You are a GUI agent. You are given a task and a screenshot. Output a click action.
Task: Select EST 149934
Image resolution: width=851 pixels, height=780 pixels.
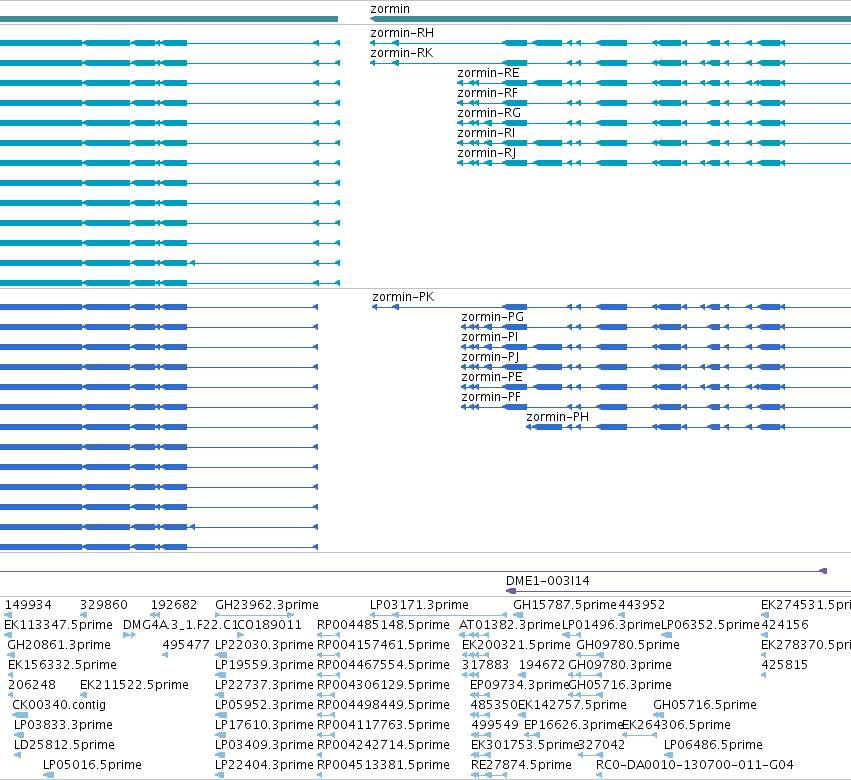tap(28, 605)
